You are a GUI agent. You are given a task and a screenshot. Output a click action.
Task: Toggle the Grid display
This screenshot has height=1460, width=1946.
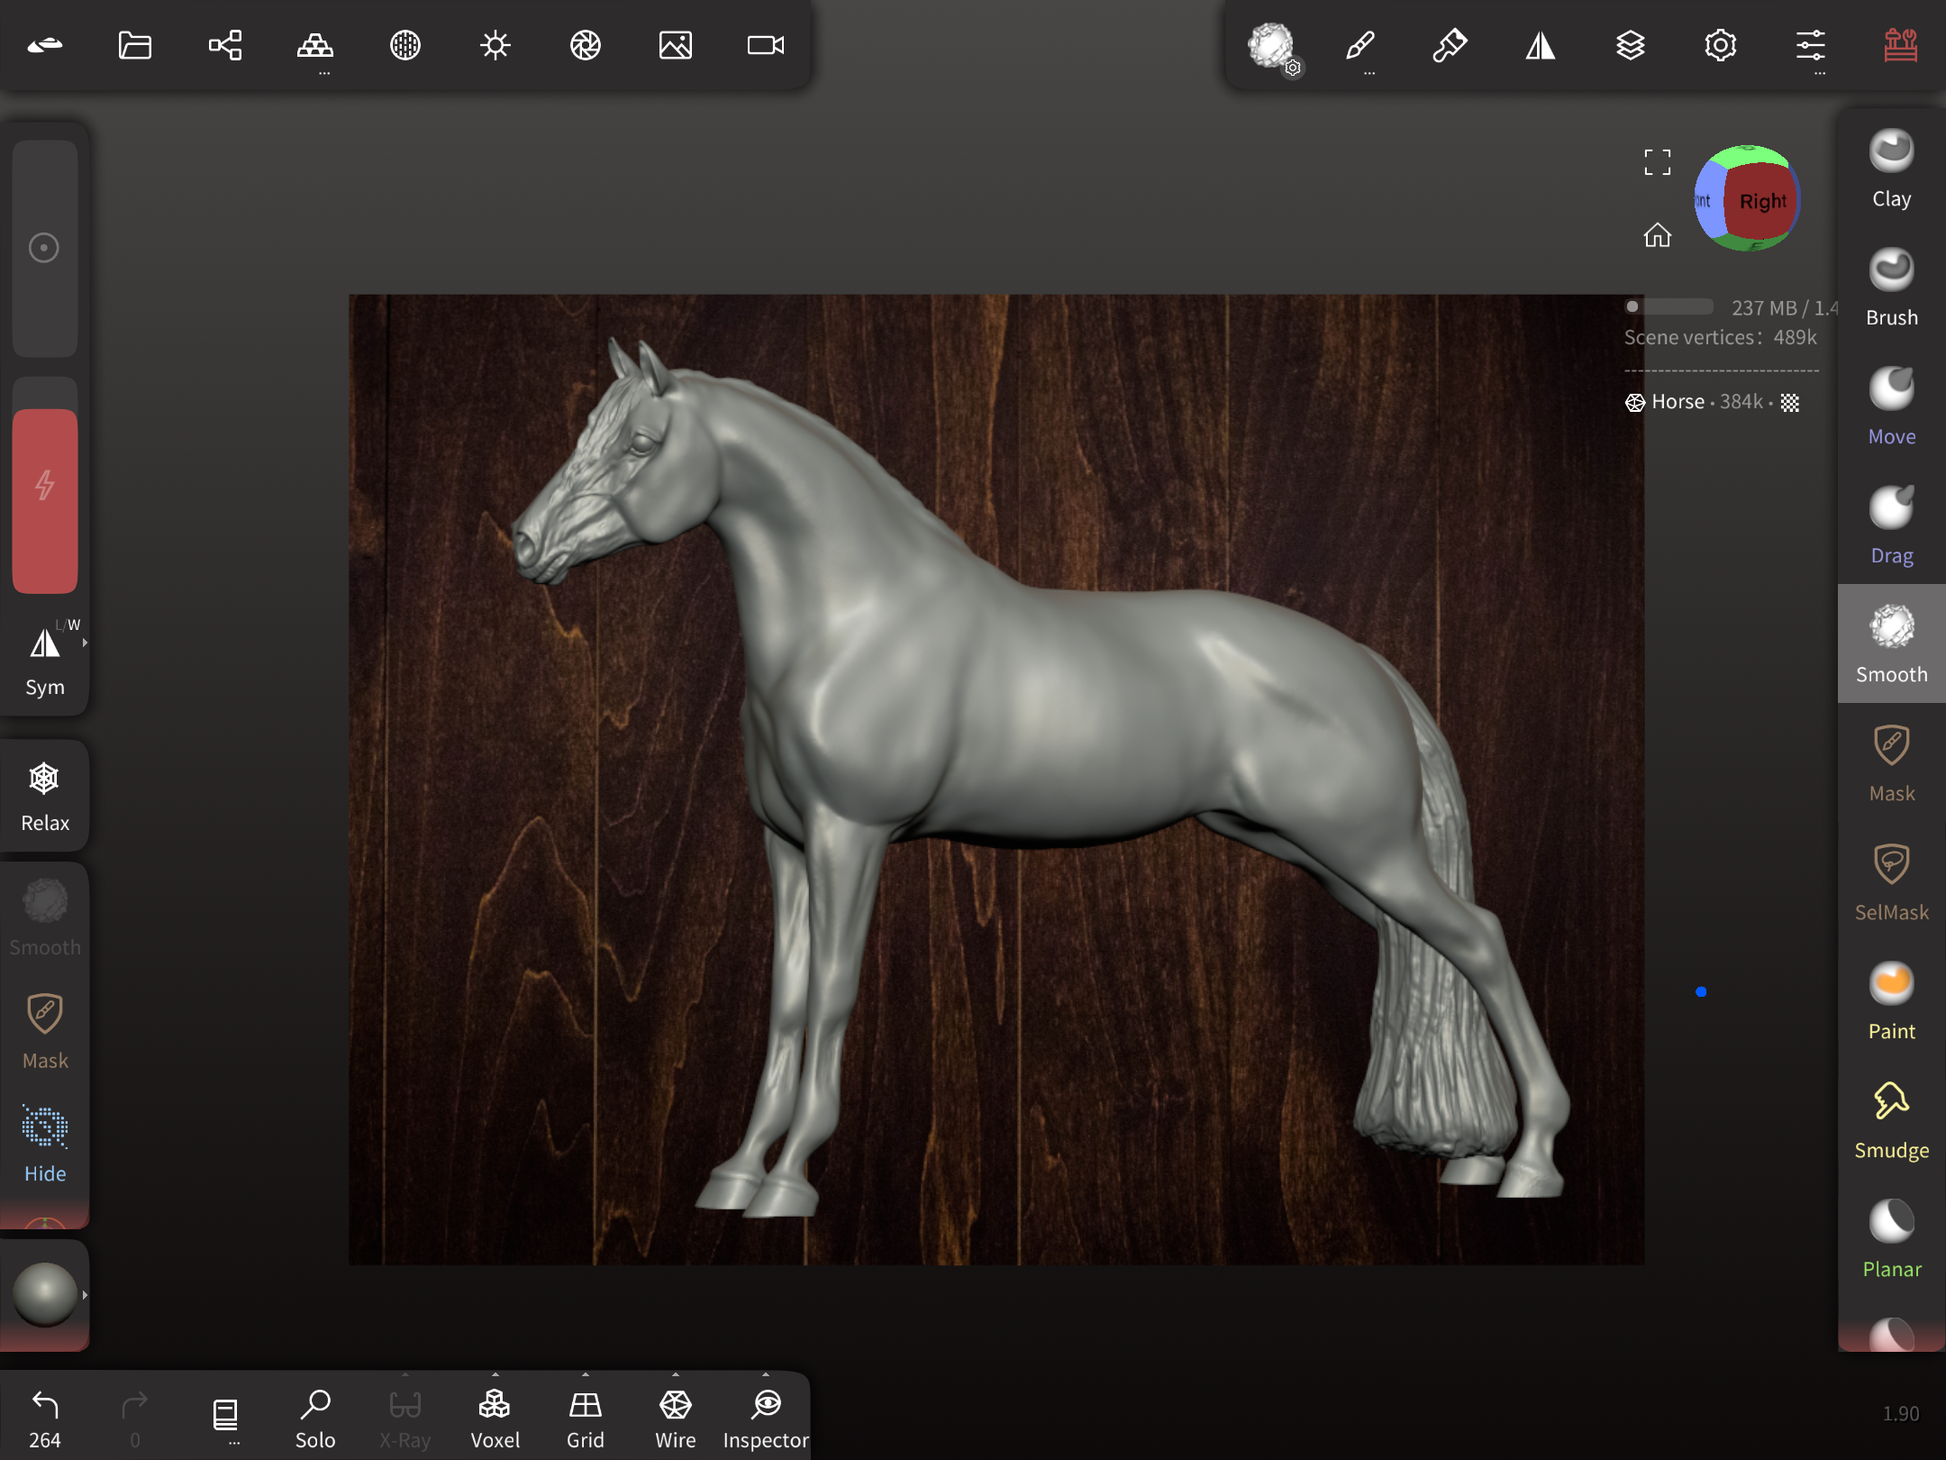[585, 1417]
